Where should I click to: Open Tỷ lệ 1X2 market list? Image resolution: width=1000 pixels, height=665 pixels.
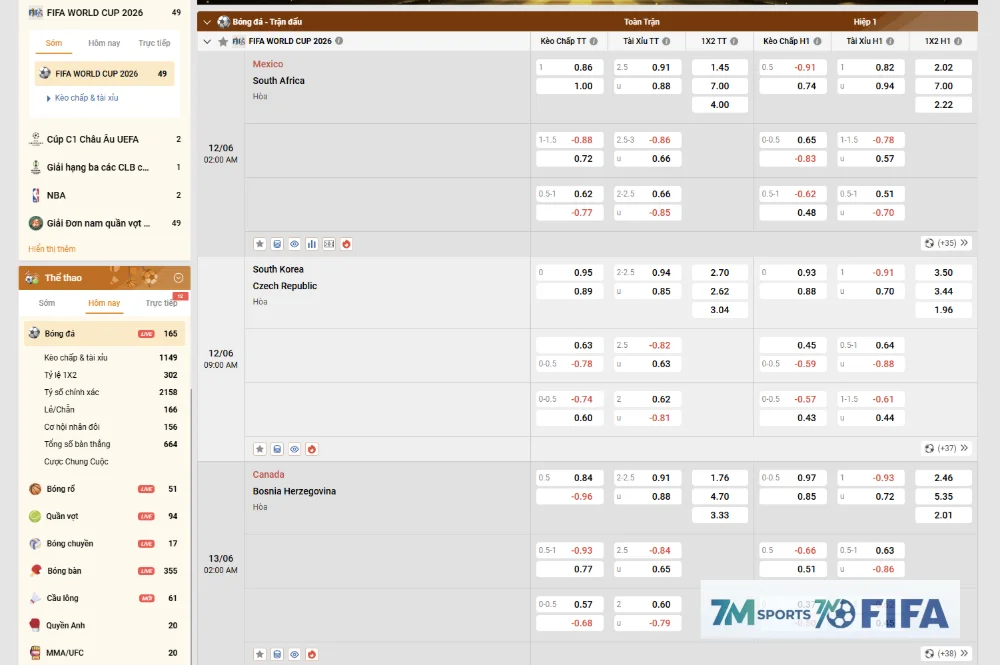click(x=110, y=375)
